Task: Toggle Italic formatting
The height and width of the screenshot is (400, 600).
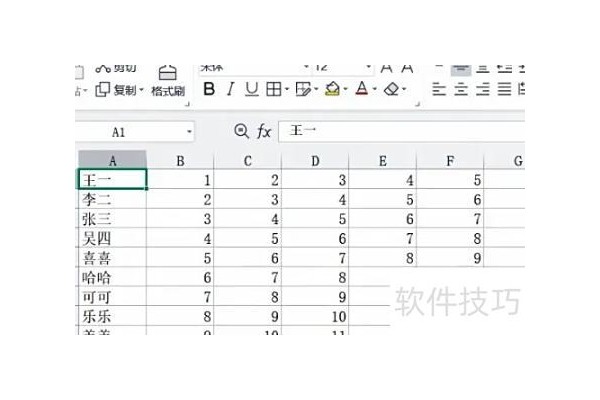Action: (x=230, y=89)
